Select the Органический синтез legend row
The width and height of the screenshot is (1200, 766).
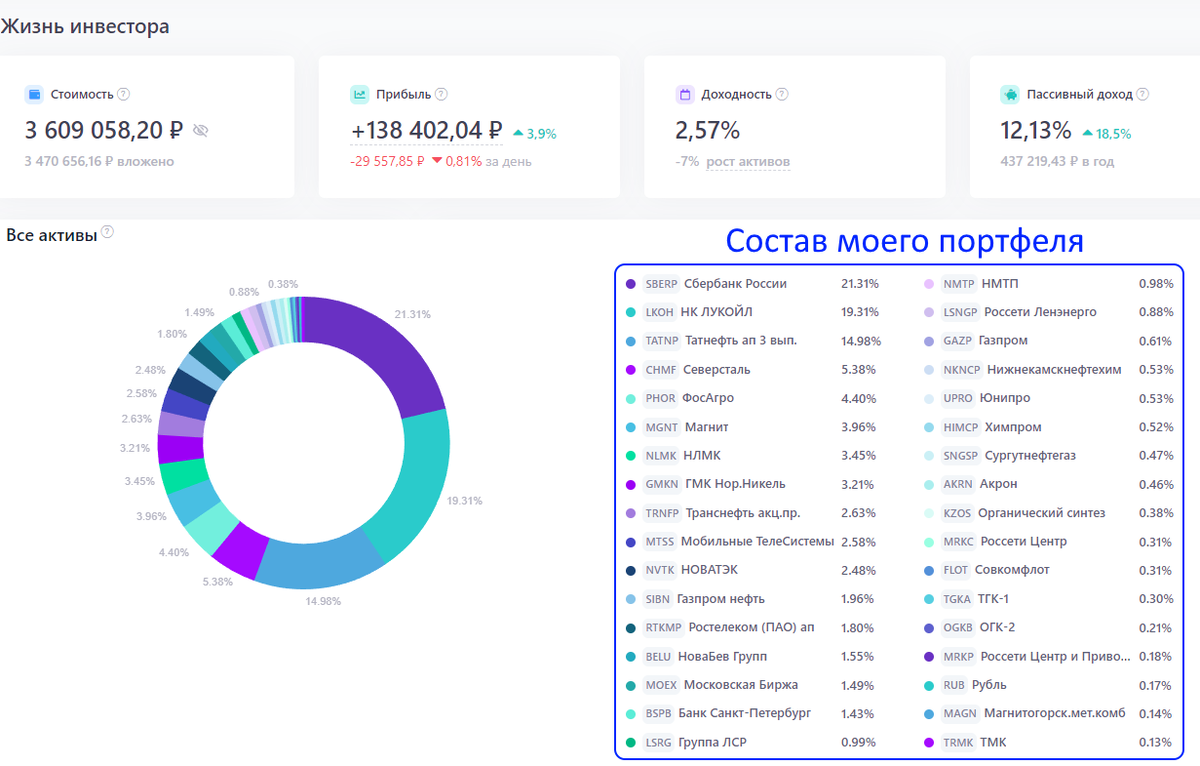1049,513
